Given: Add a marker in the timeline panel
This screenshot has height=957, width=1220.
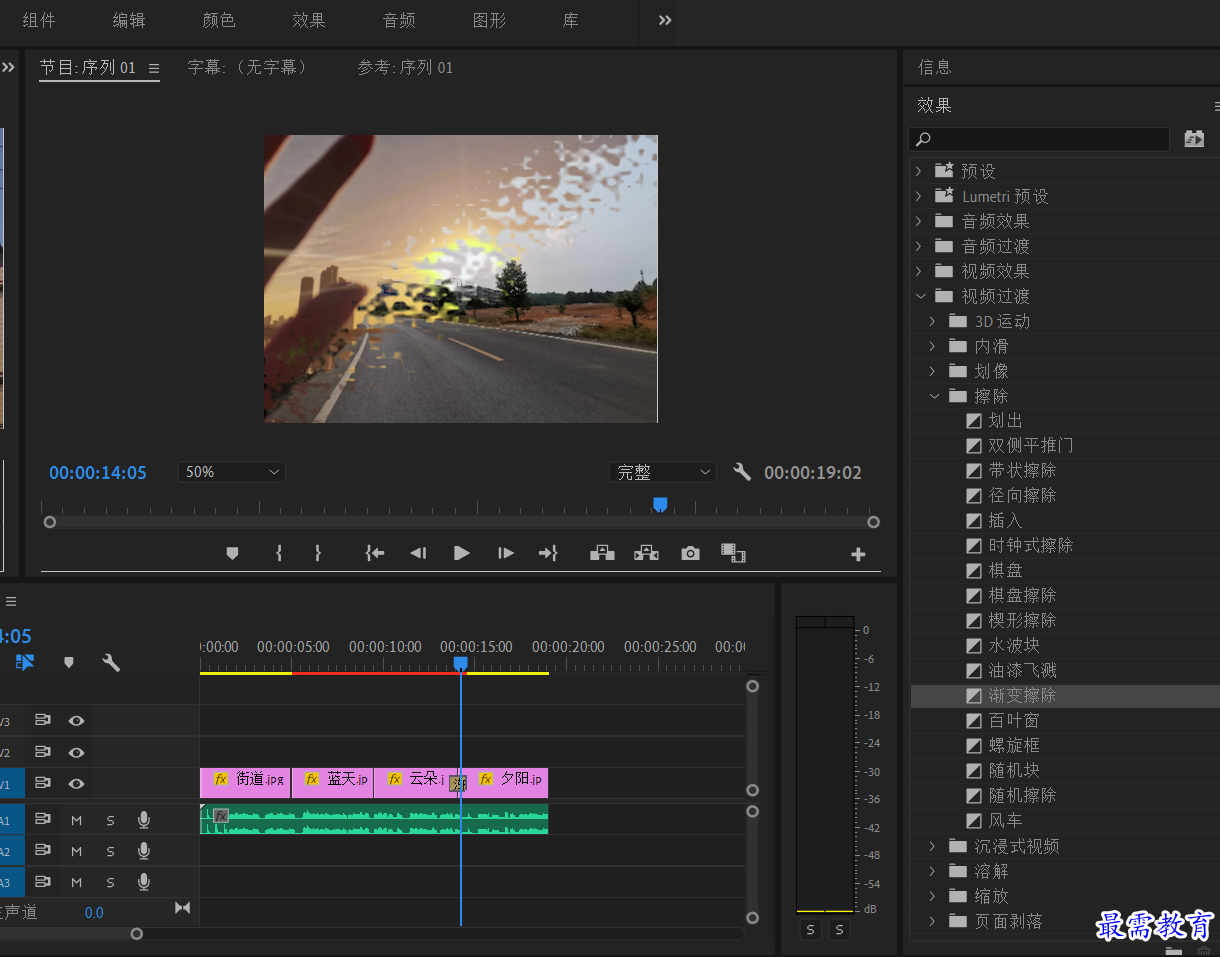Looking at the screenshot, I should tap(68, 662).
